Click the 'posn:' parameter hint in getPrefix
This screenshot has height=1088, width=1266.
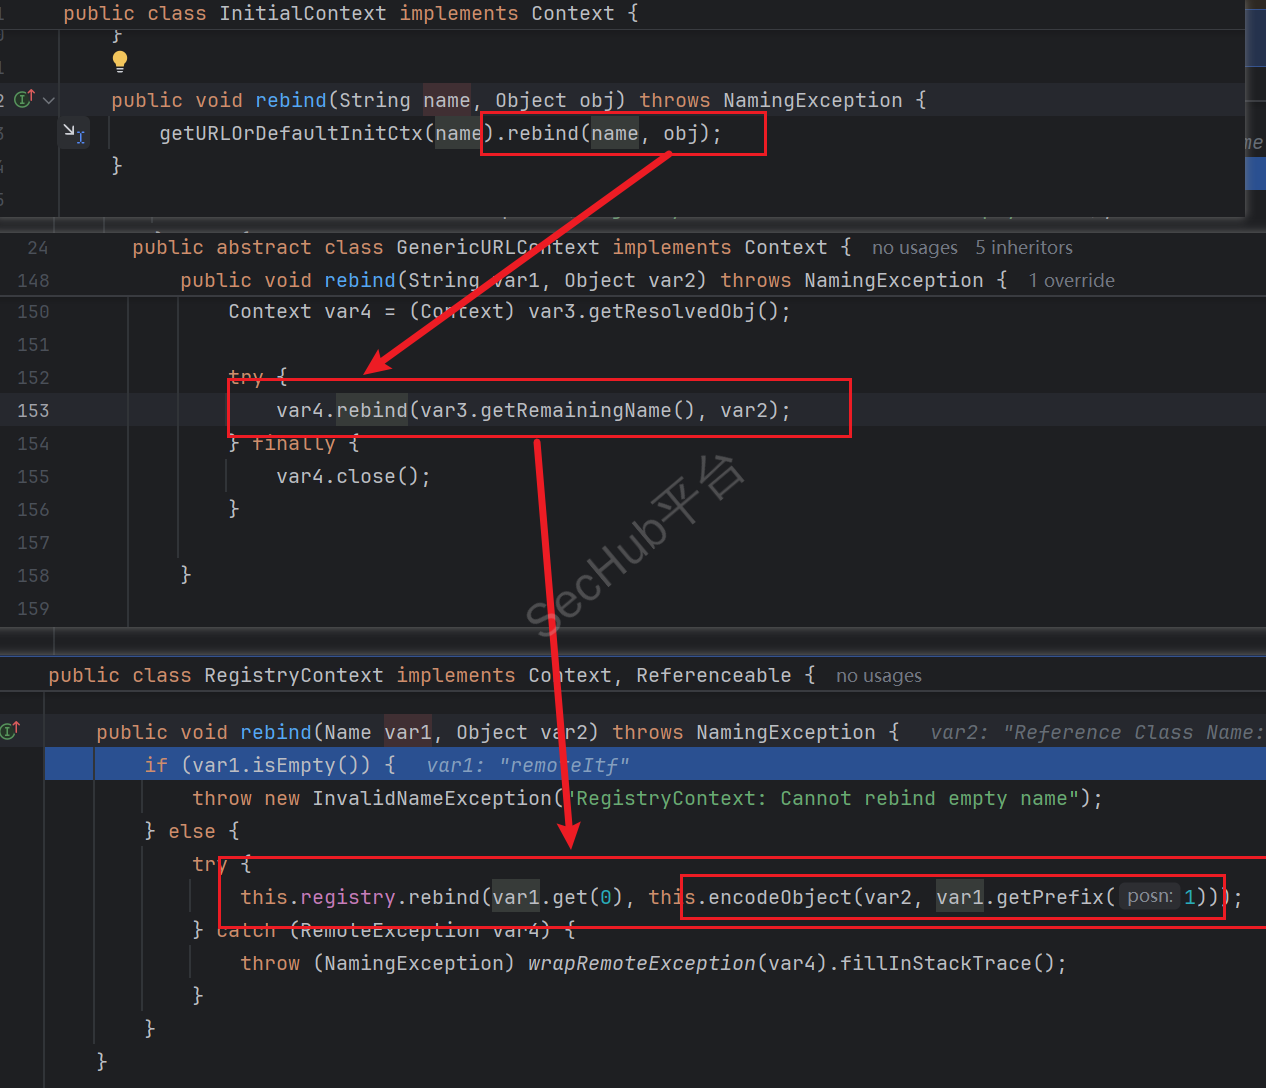pyautogui.click(x=1149, y=897)
